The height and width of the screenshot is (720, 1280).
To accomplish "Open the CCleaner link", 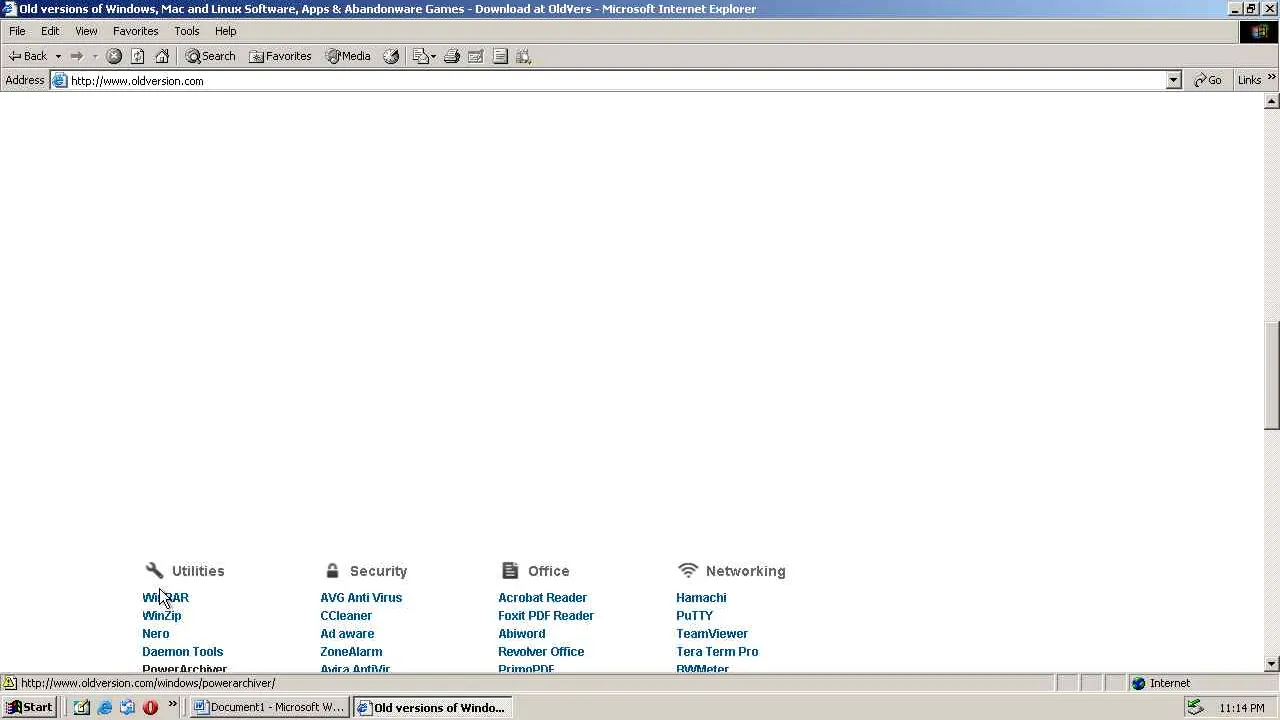I will (x=346, y=616).
